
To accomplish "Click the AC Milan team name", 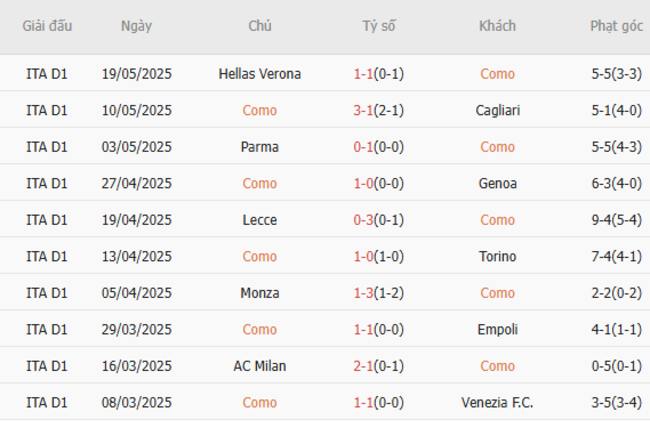I will (259, 366).
